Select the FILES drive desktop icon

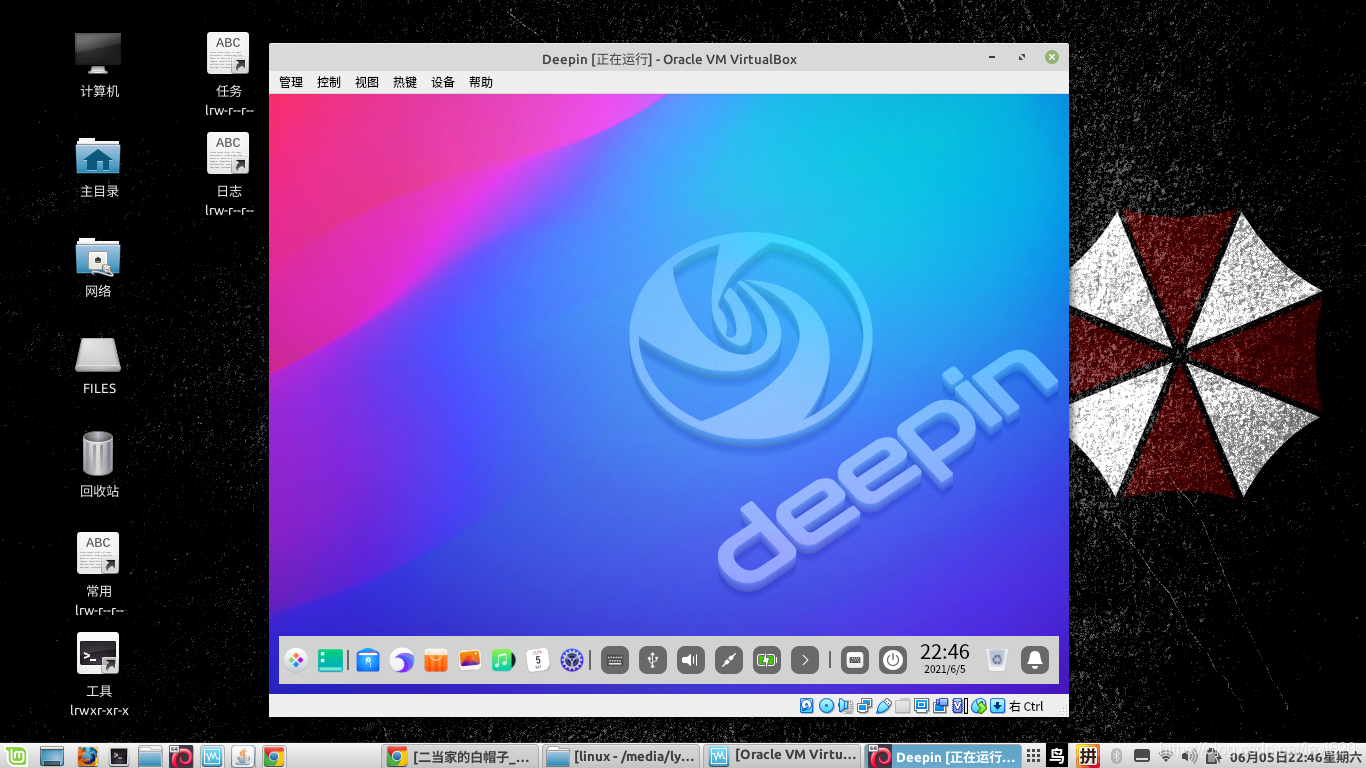[x=99, y=366]
